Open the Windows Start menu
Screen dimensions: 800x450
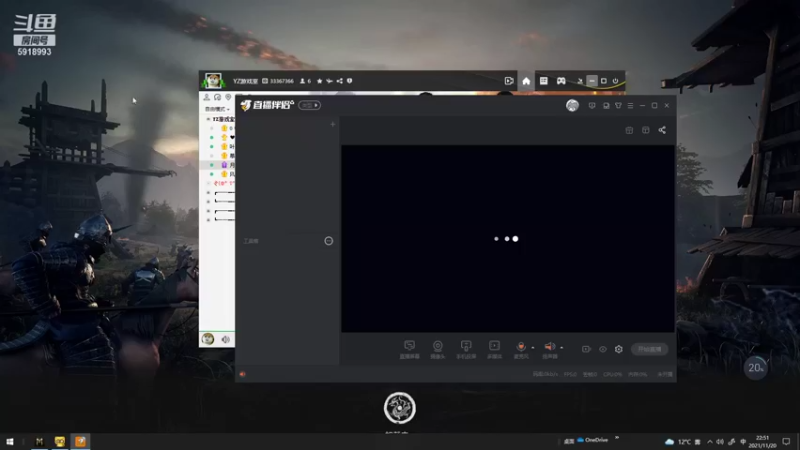[x=10, y=441]
